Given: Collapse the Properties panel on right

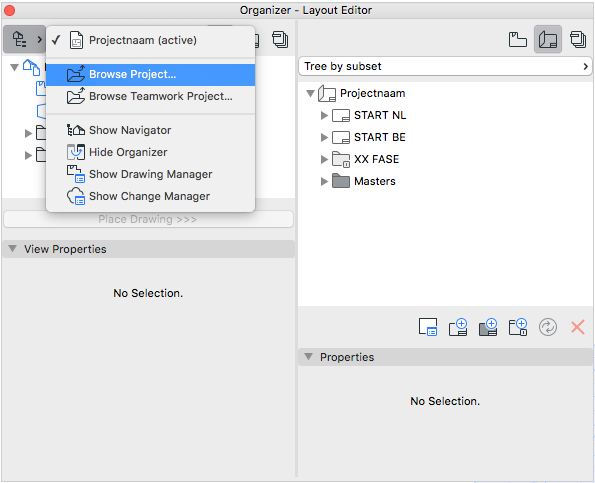Looking at the screenshot, I should 309,357.
